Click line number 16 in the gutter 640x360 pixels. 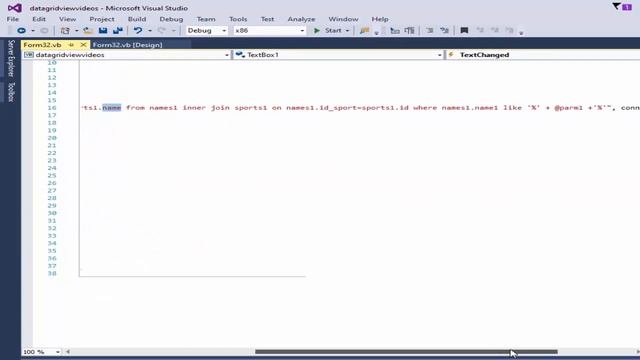pos(52,108)
